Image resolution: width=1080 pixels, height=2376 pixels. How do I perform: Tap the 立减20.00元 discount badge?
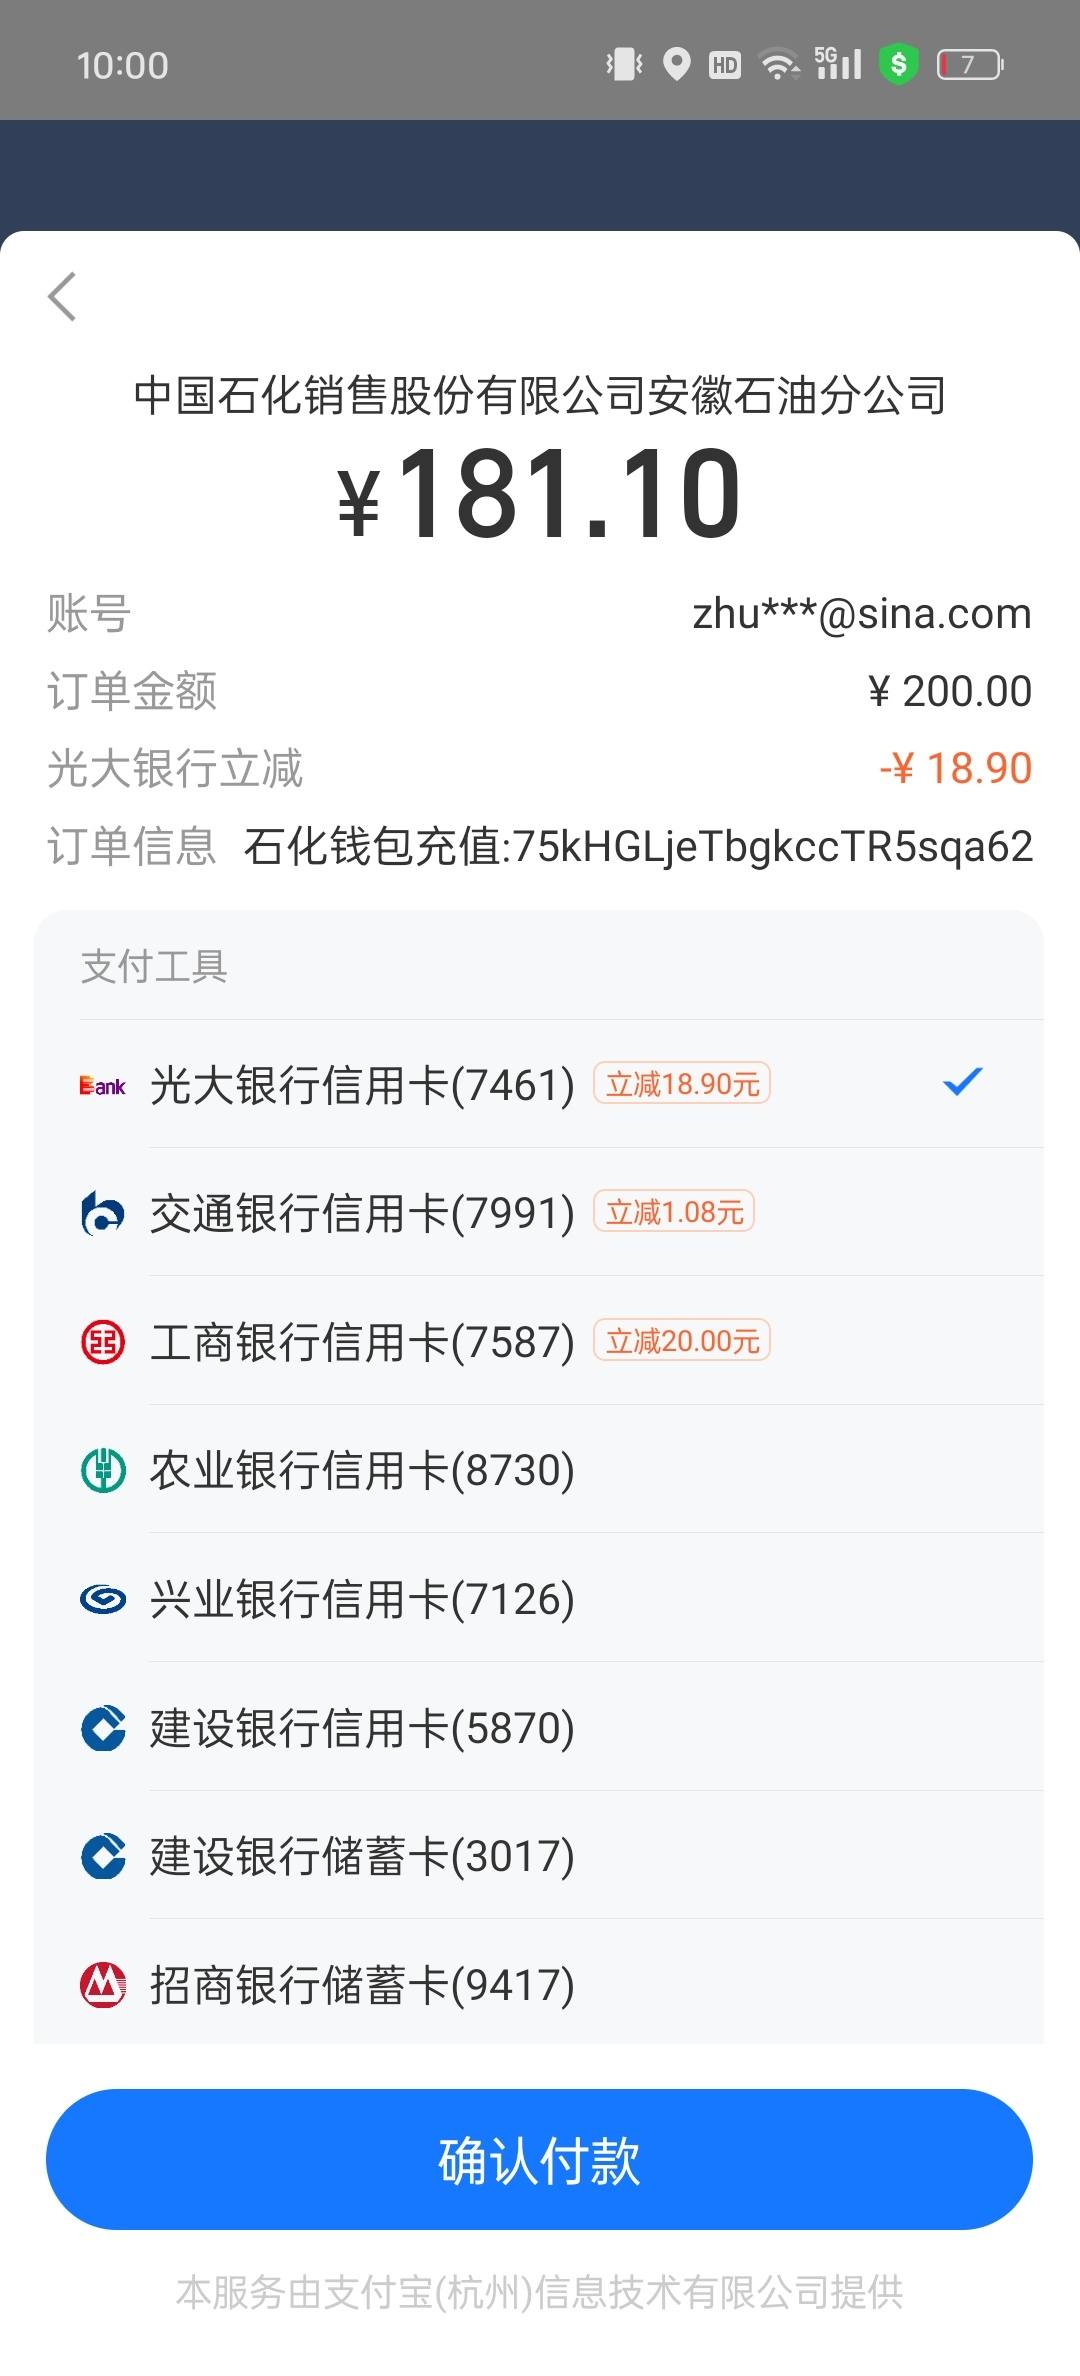pos(682,1340)
